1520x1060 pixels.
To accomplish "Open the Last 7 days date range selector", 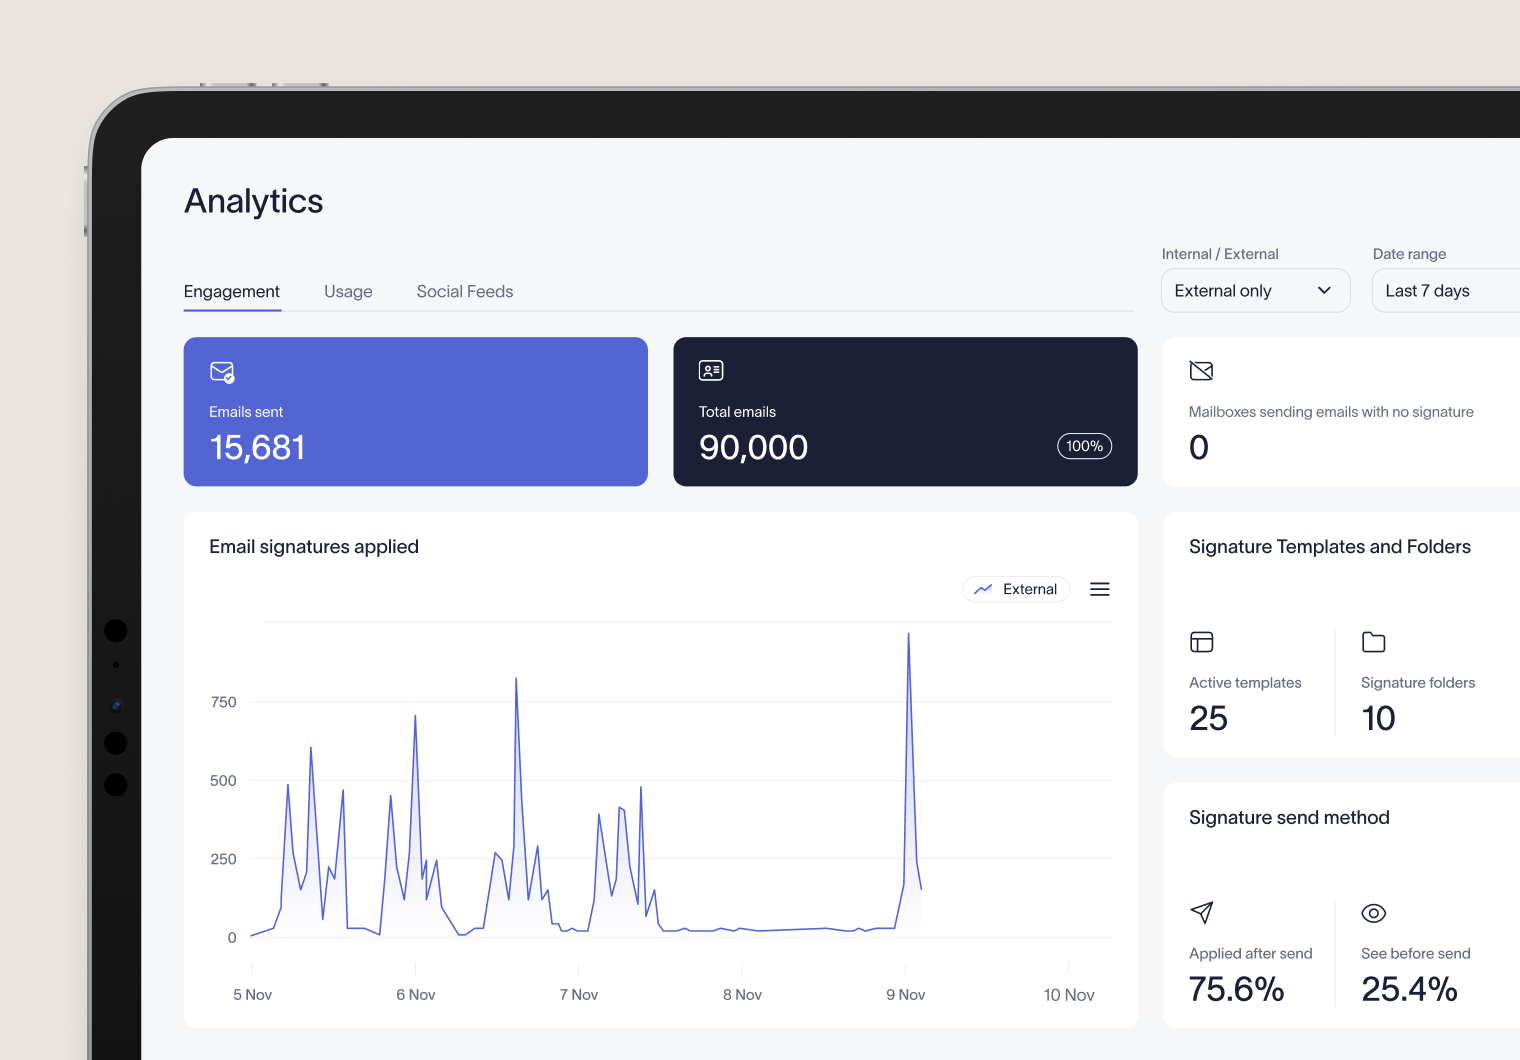I will (x=1444, y=290).
